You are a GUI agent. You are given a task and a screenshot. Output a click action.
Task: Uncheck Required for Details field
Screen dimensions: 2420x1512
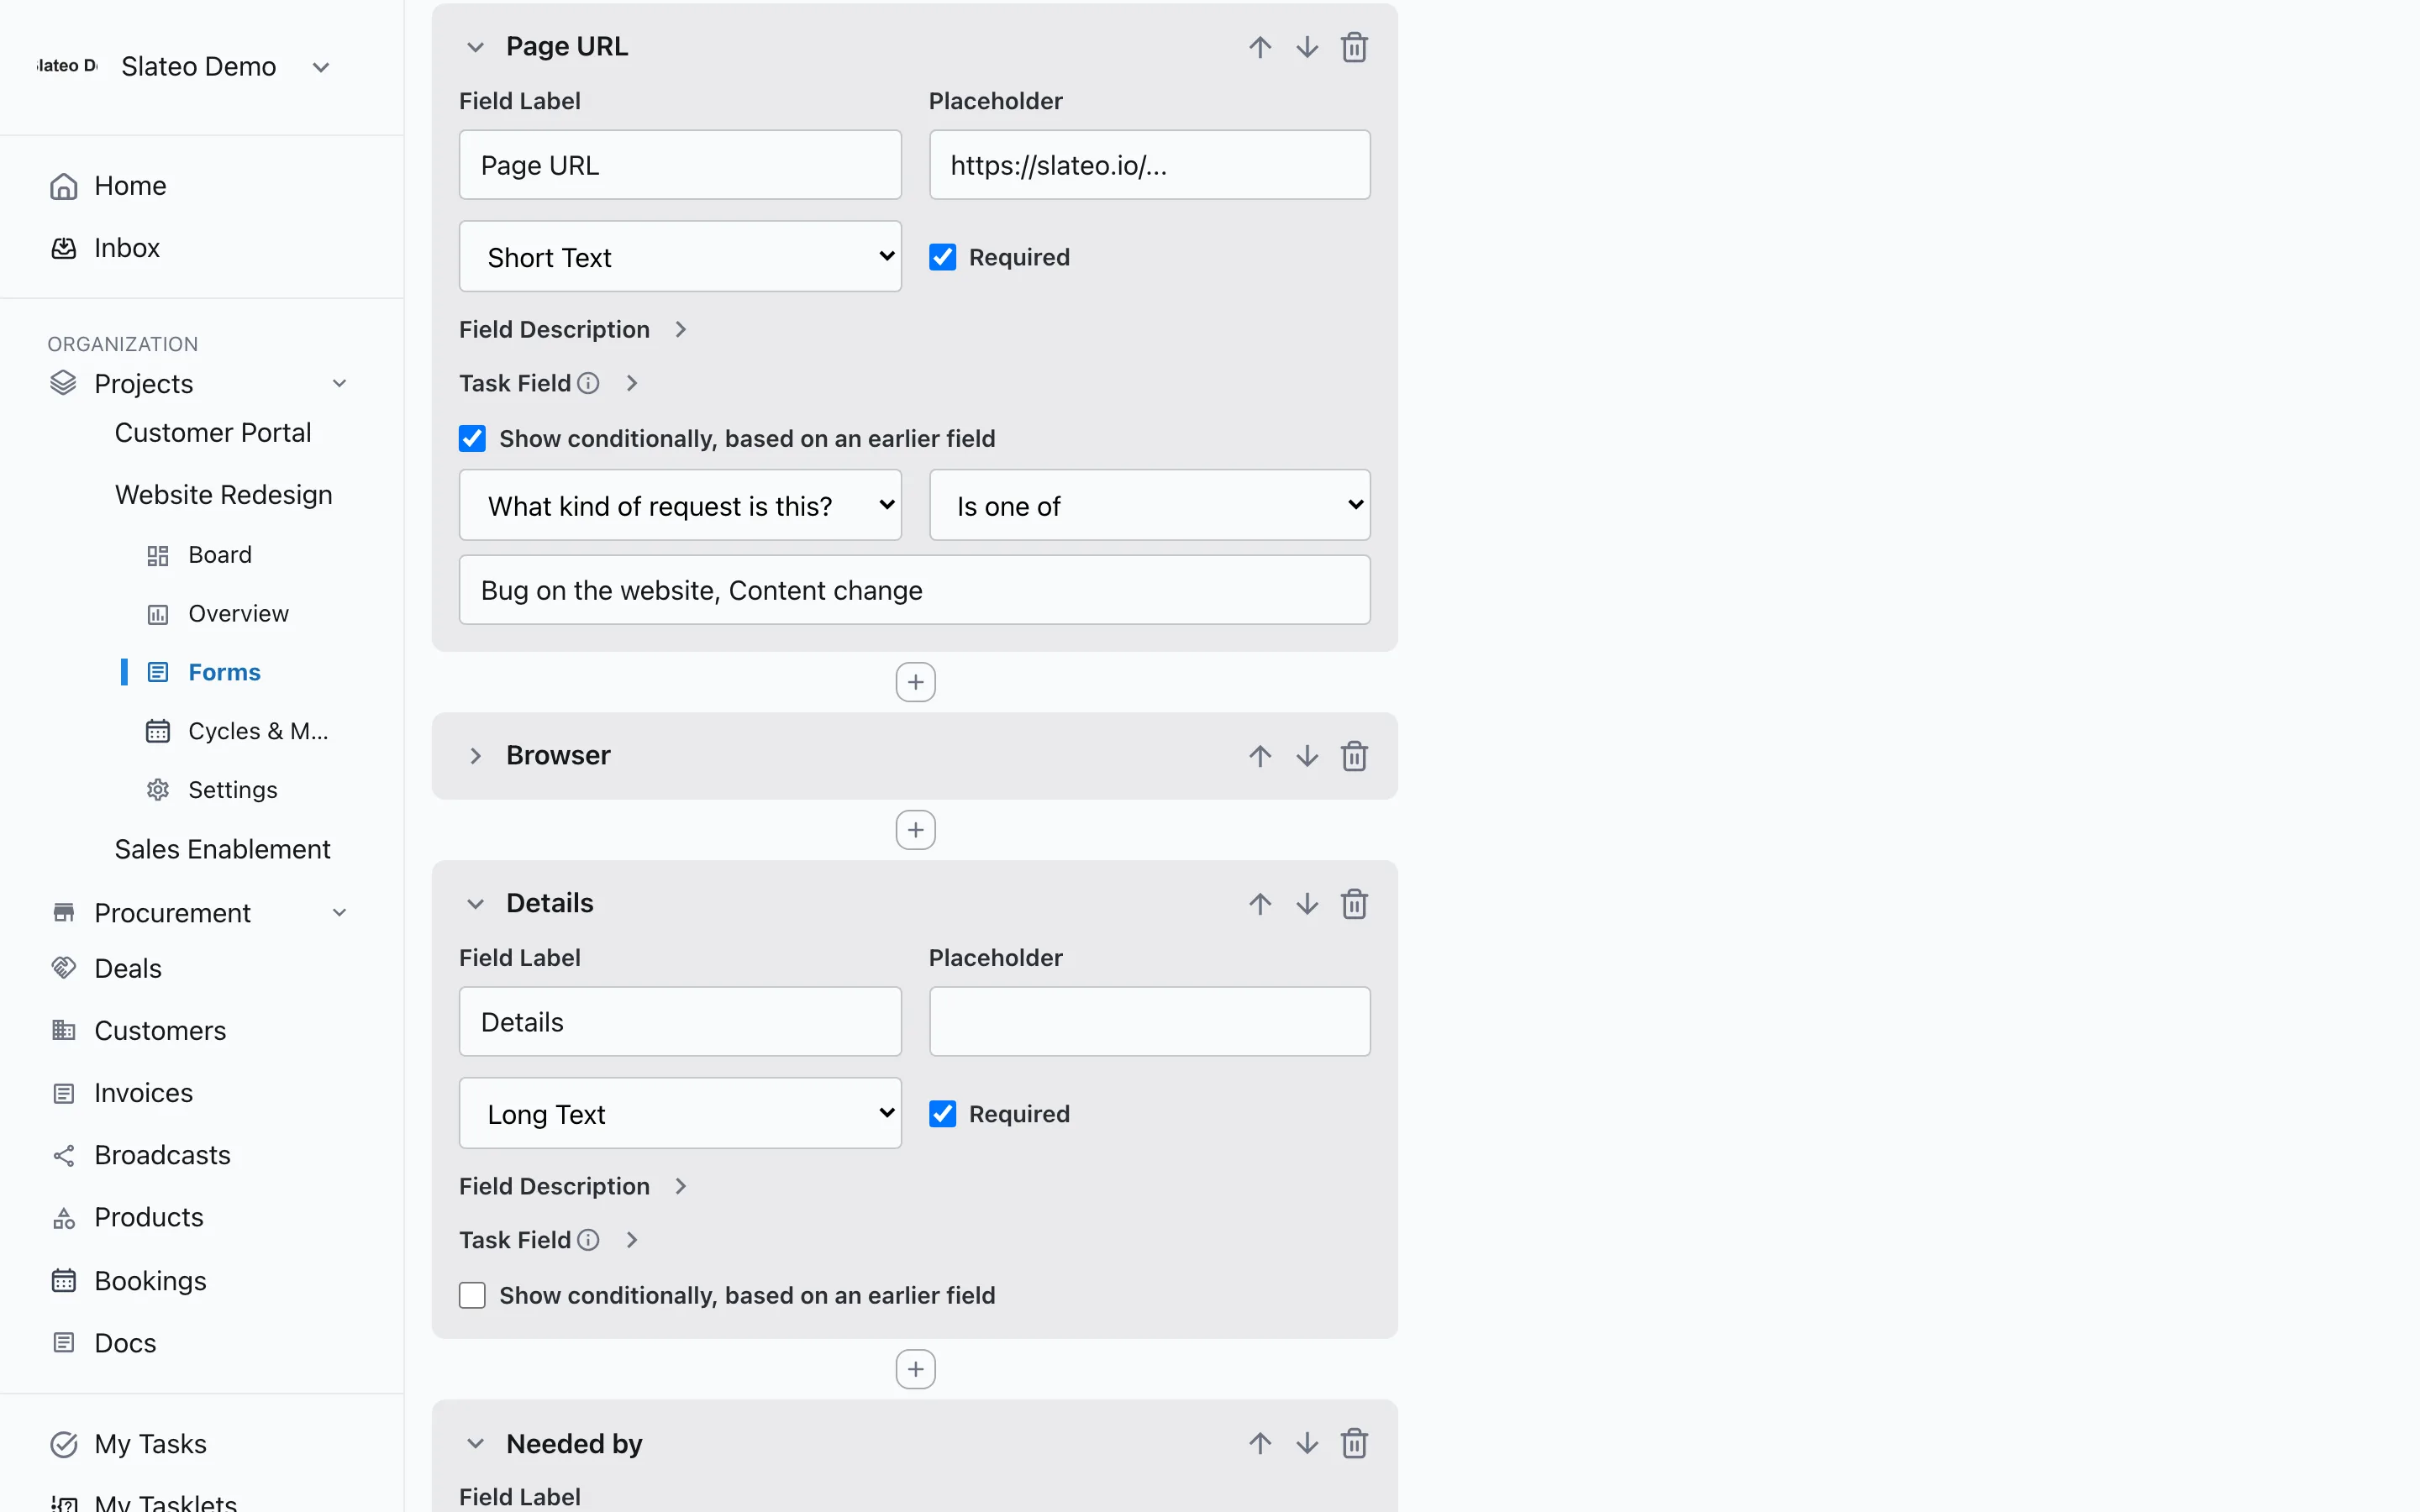[x=942, y=1114]
